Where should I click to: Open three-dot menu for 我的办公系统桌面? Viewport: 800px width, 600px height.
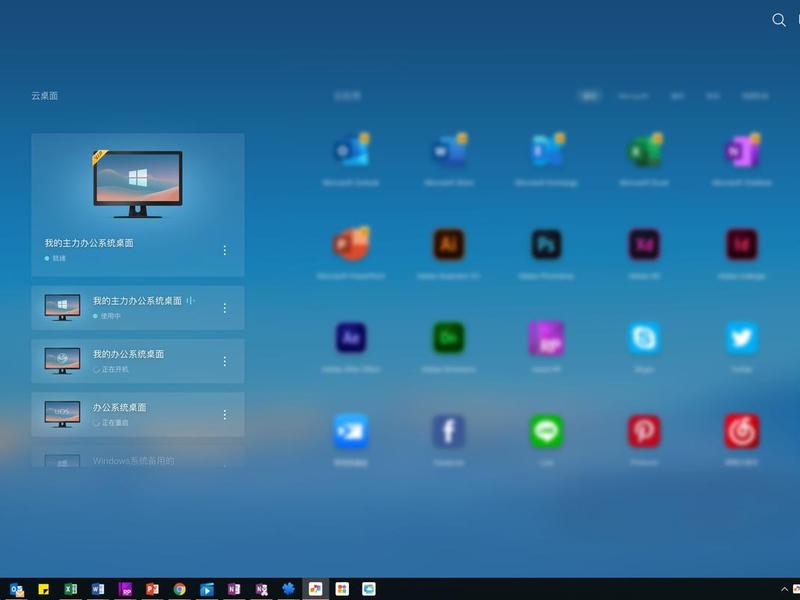click(x=224, y=361)
